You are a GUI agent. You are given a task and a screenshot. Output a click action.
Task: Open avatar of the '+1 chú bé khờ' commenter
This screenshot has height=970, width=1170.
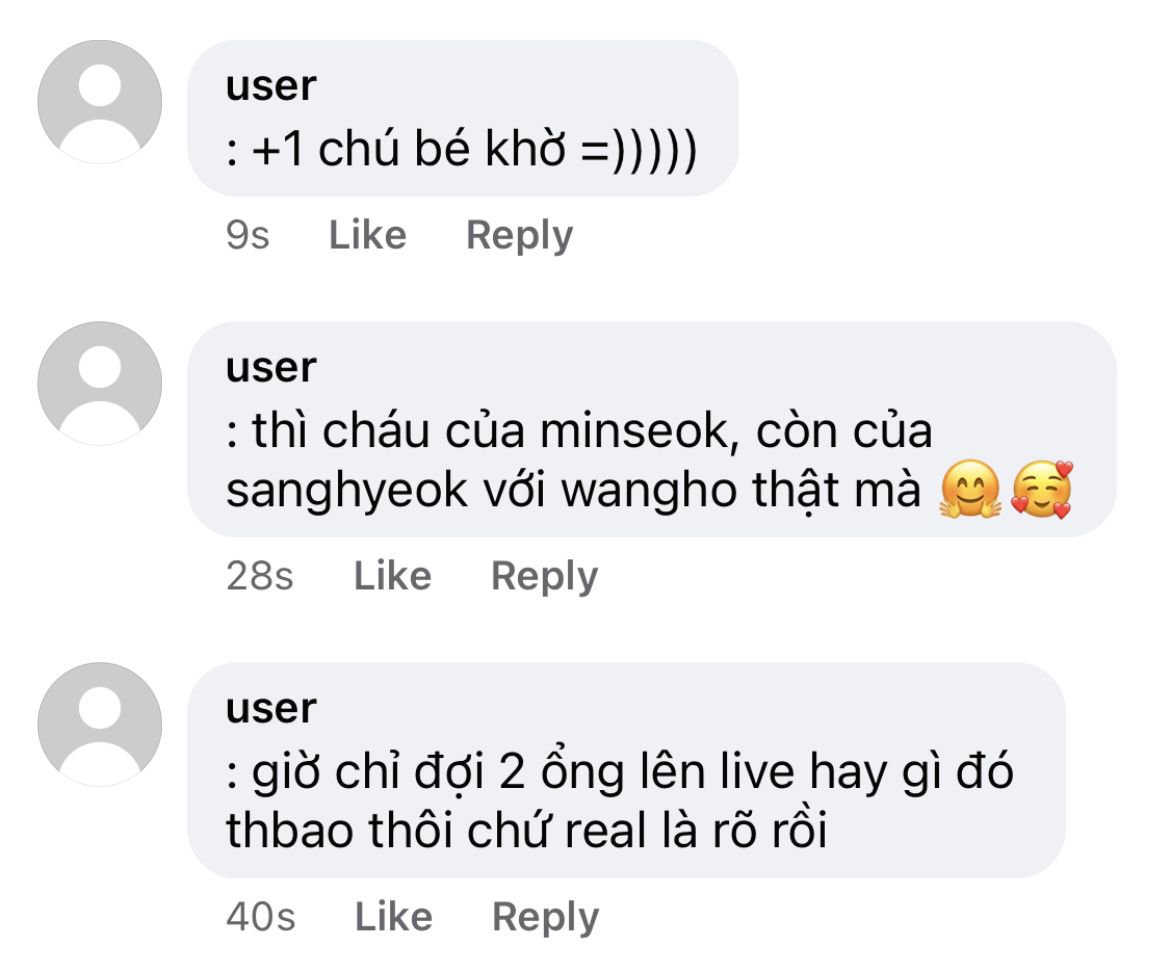click(100, 101)
